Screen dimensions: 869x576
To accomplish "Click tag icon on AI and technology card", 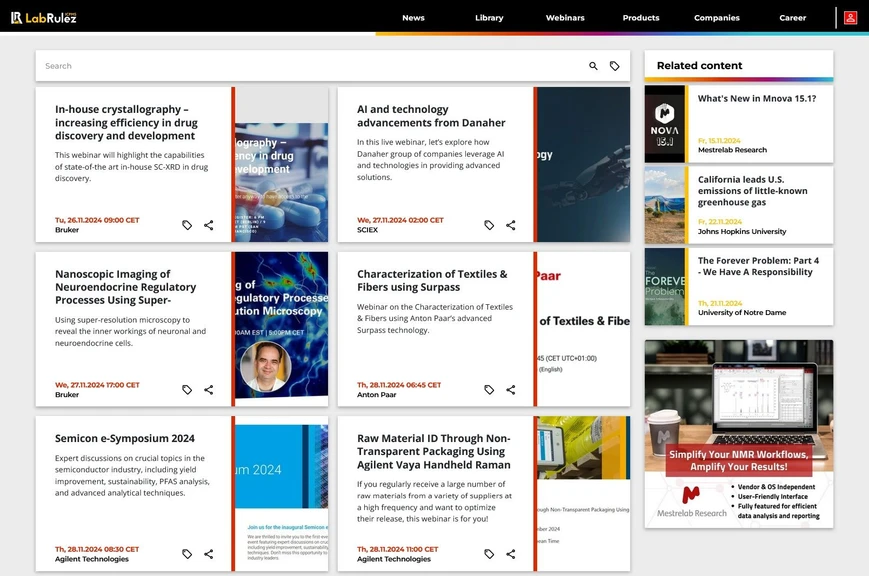I will click(x=489, y=225).
